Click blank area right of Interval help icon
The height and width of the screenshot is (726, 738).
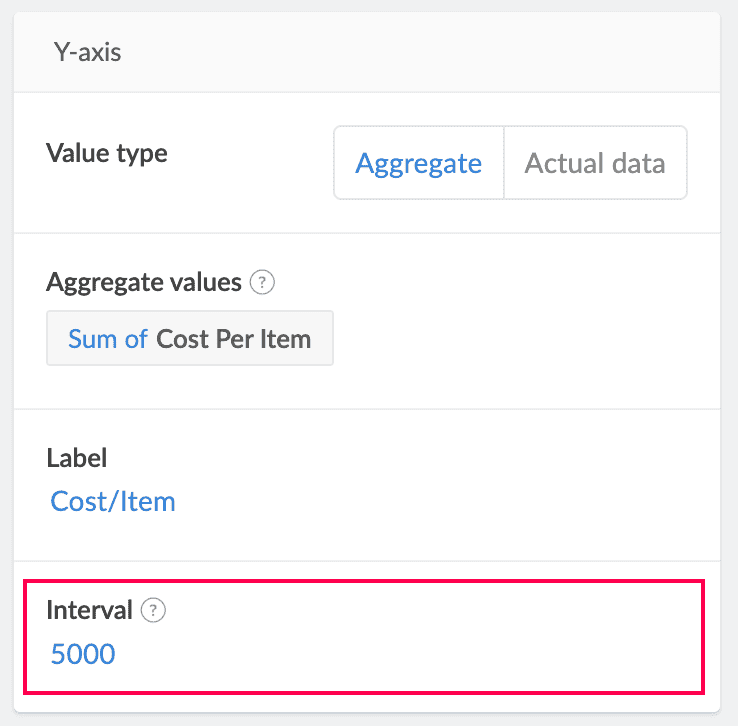[x=420, y=610]
